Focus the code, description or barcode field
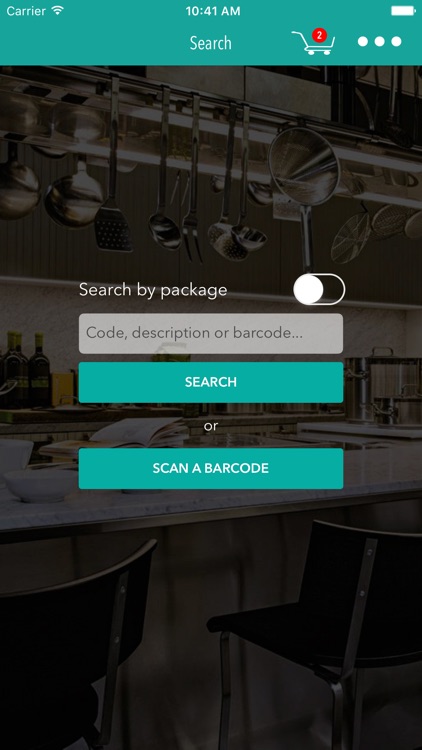This screenshot has width=422, height=750. 211,333
